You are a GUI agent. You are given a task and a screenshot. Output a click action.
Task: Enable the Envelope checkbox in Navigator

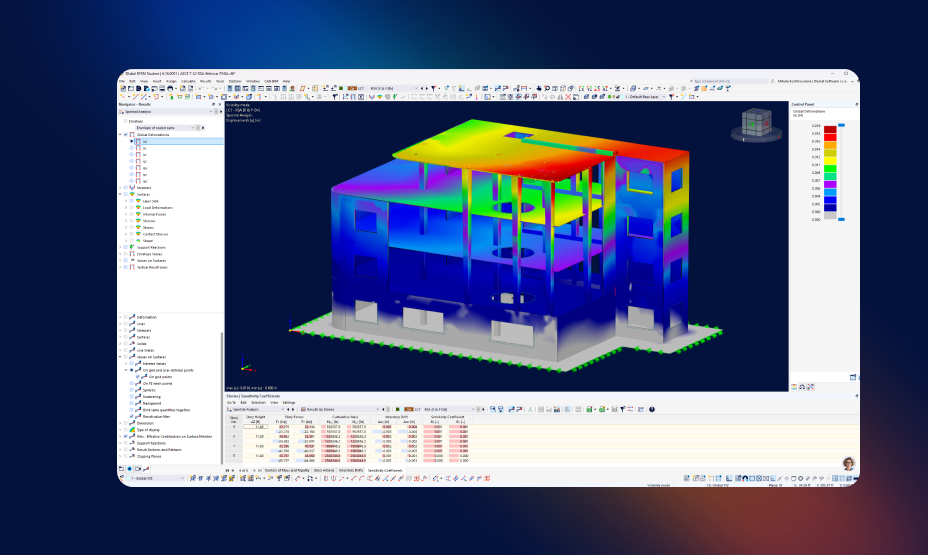pos(125,121)
